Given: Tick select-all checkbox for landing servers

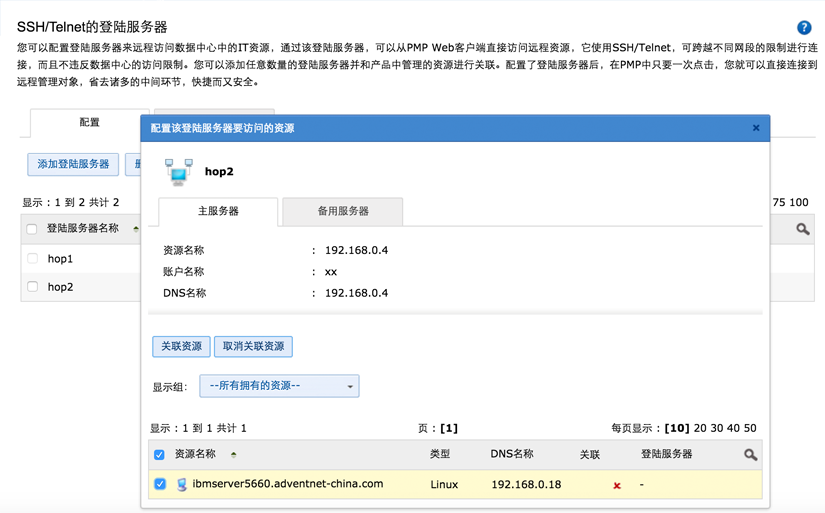Looking at the screenshot, I should pos(32,229).
